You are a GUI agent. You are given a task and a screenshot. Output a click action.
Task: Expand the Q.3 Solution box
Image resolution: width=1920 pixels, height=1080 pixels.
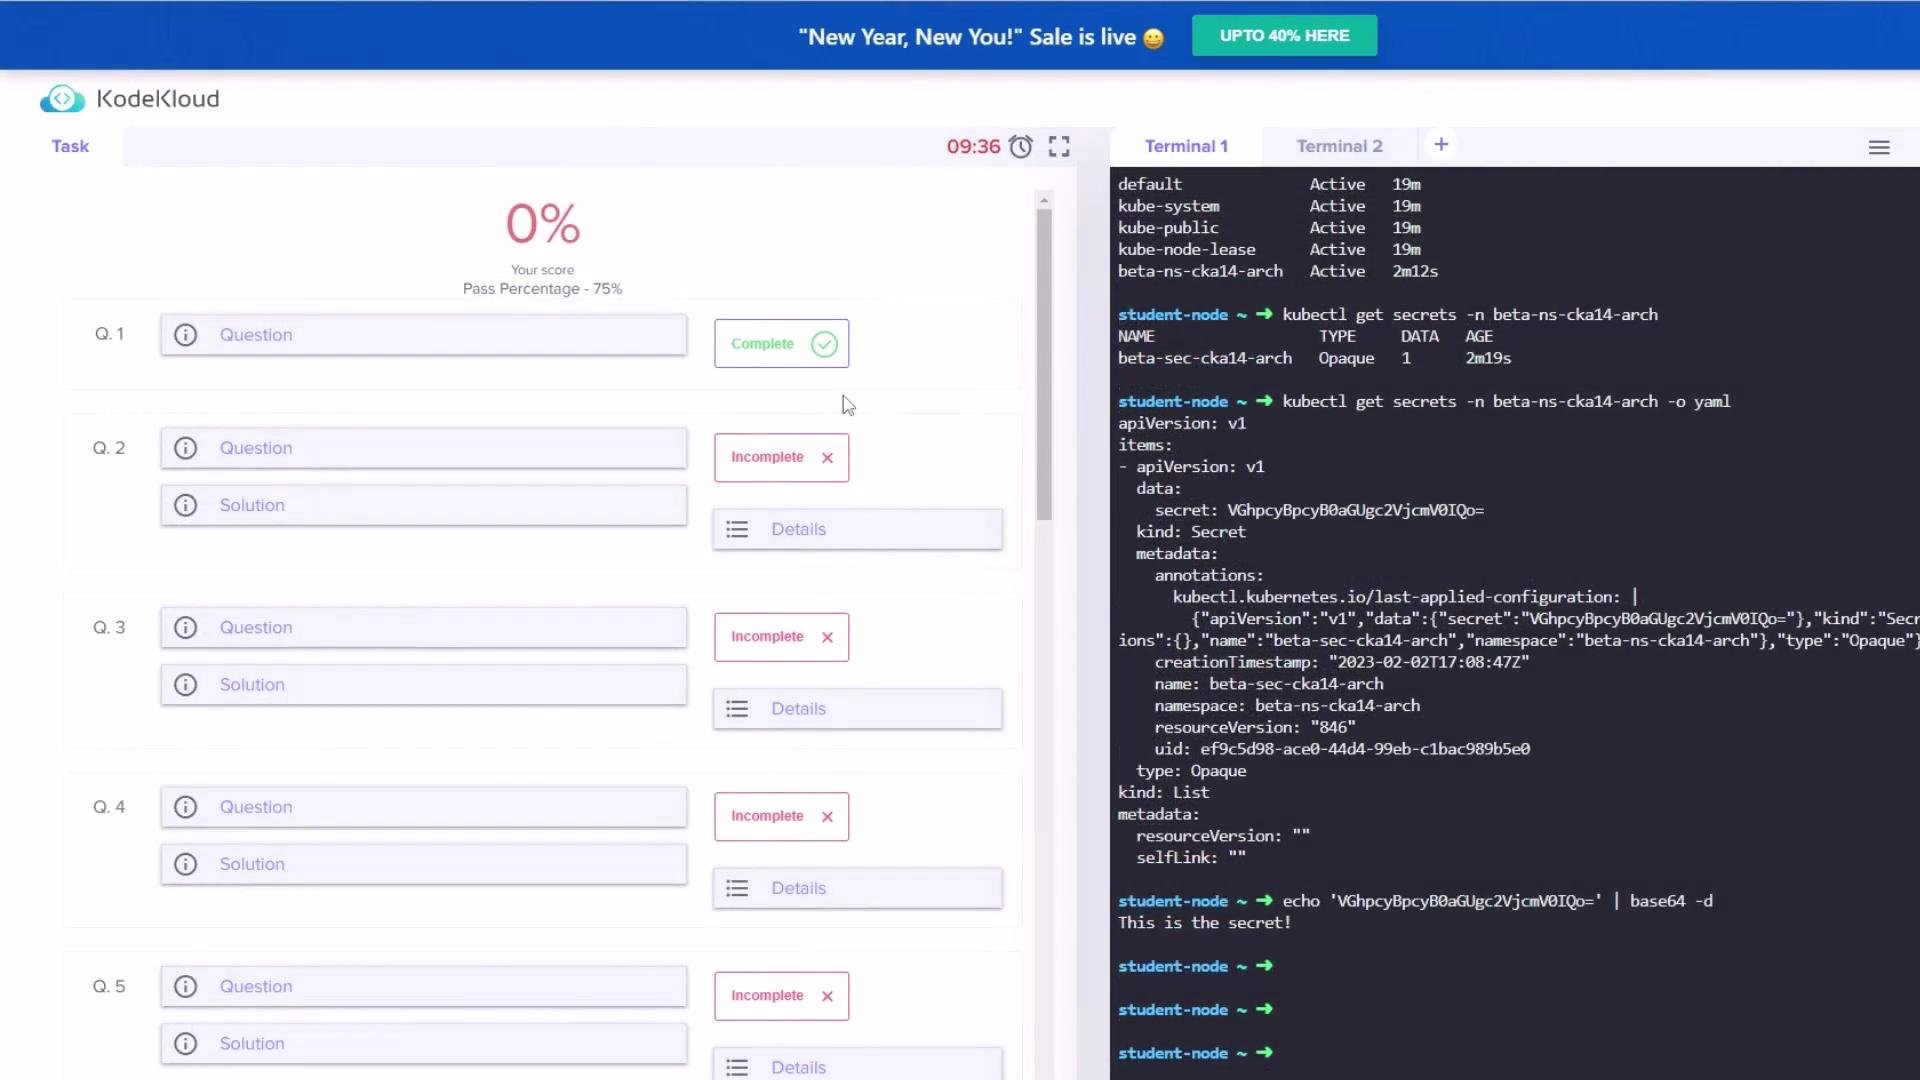click(424, 685)
